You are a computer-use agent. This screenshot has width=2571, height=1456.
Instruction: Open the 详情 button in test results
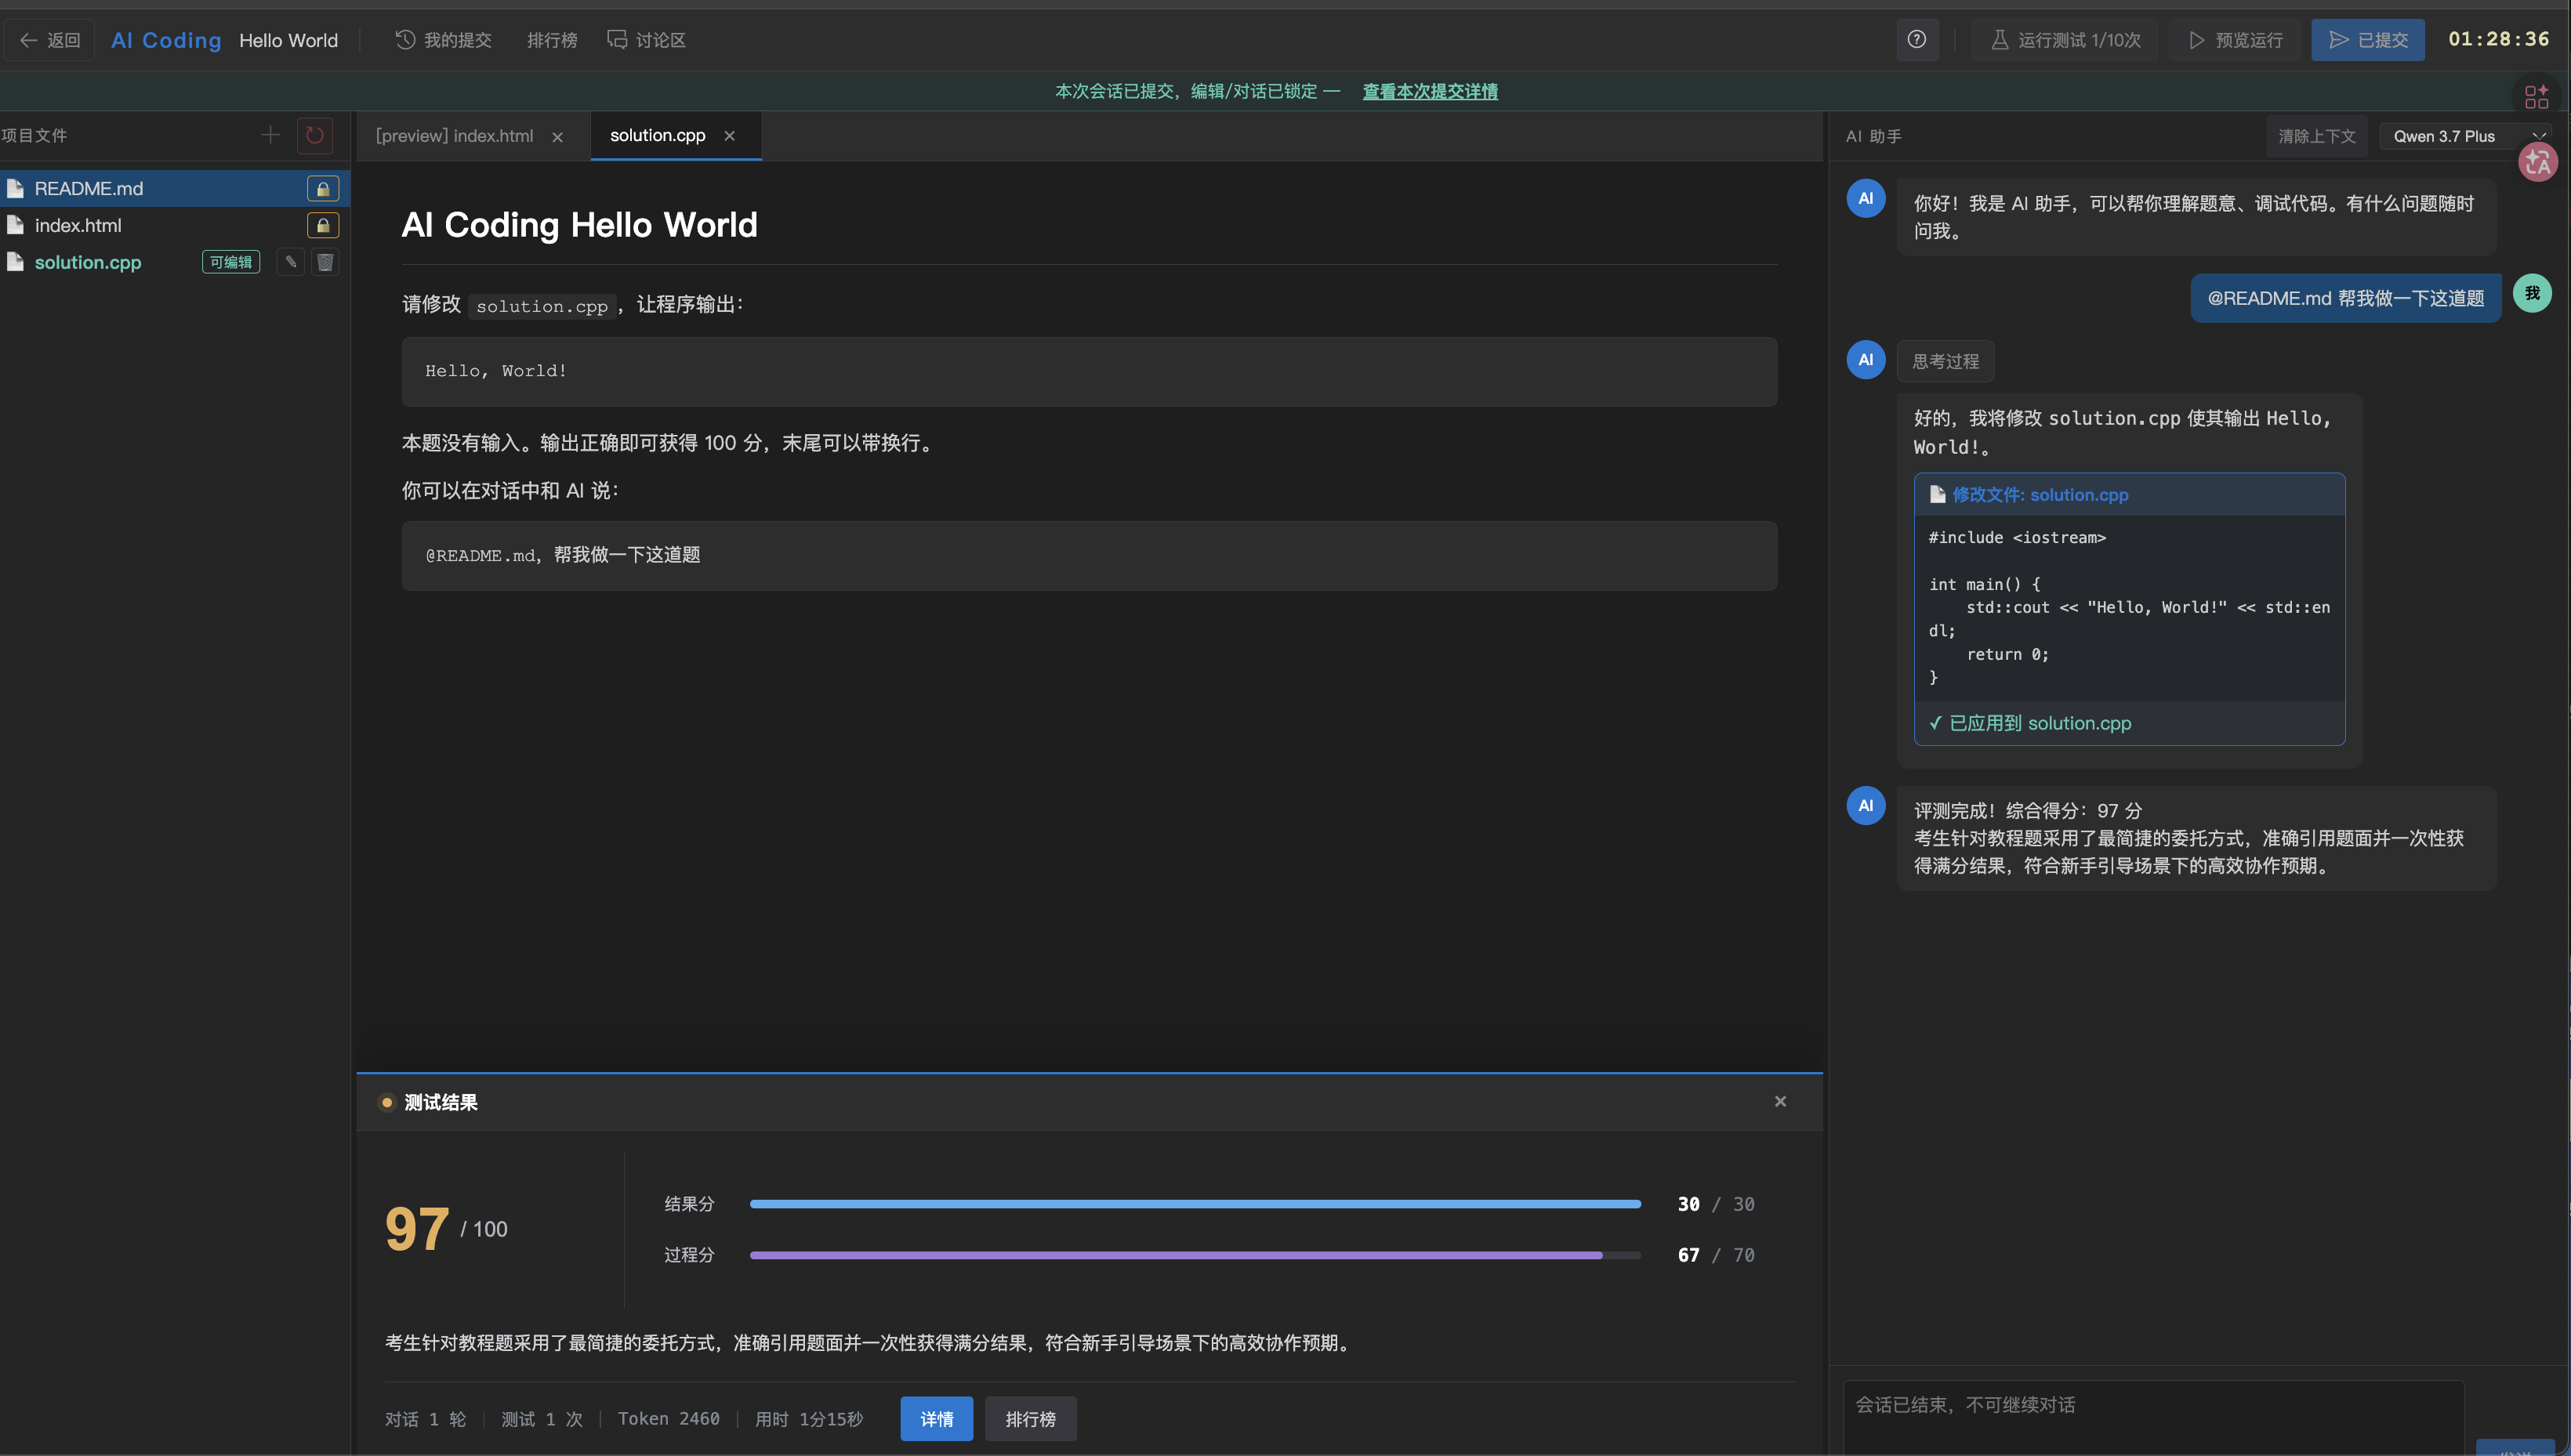coord(936,1418)
